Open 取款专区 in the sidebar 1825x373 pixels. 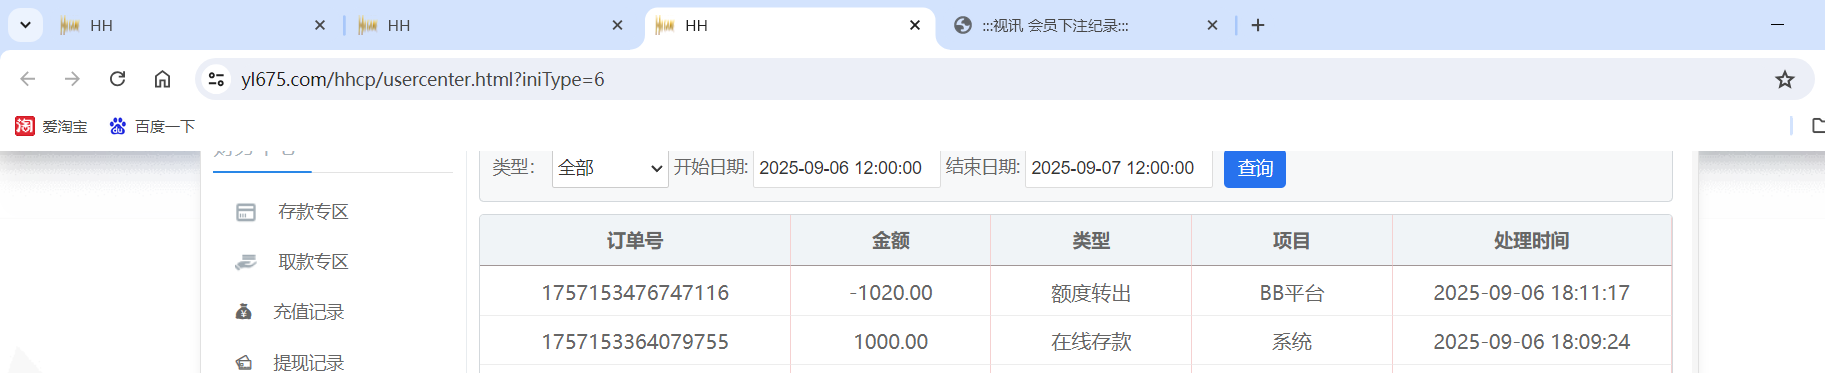click(x=313, y=262)
